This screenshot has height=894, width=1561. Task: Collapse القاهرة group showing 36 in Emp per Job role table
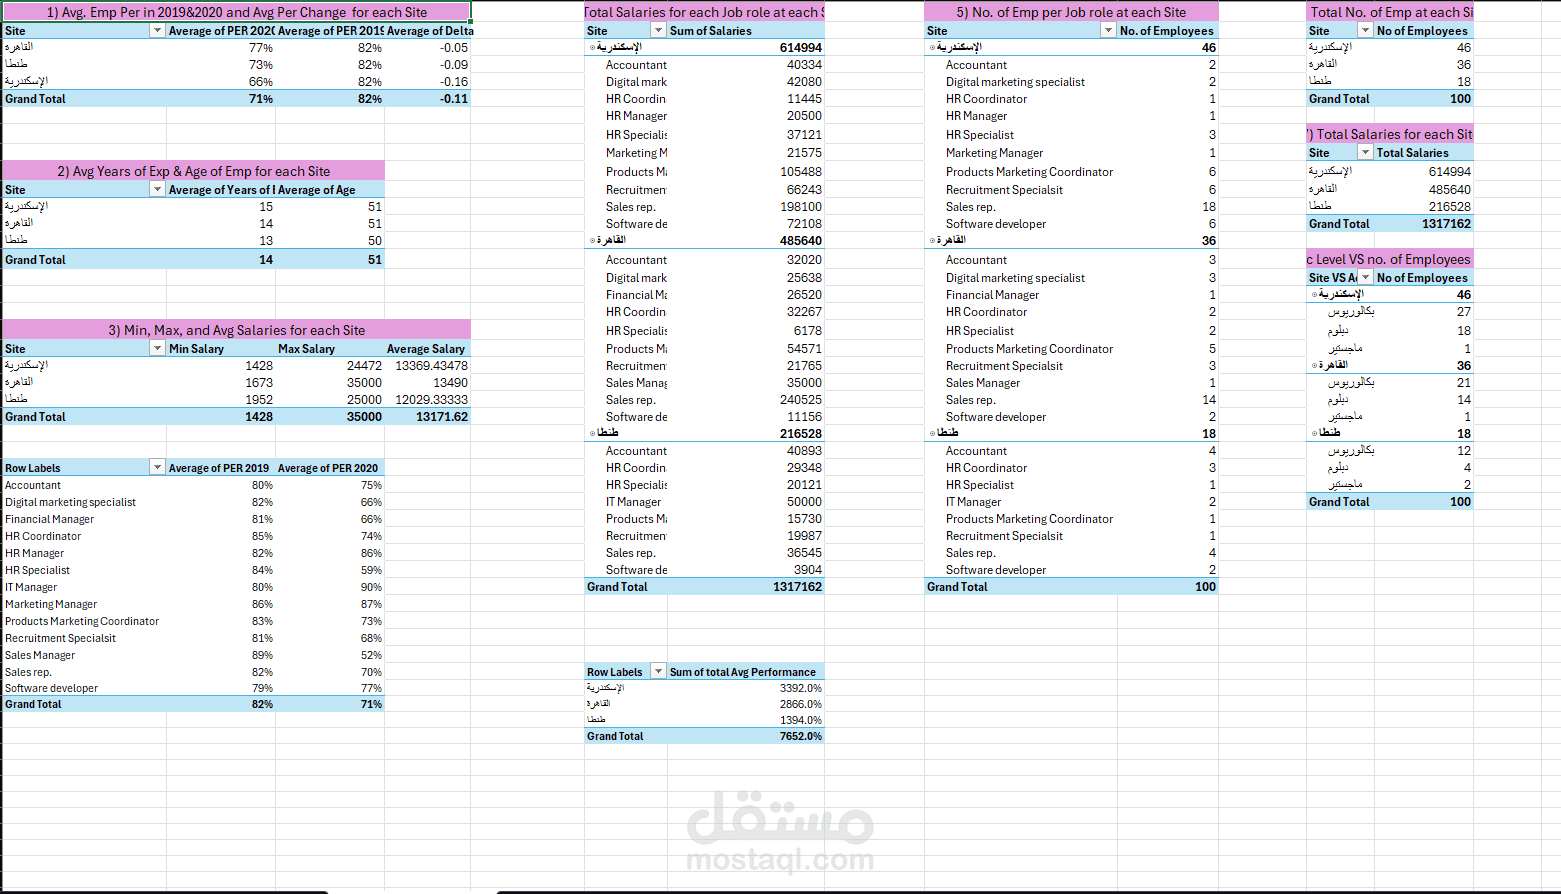[x=932, y=241]
